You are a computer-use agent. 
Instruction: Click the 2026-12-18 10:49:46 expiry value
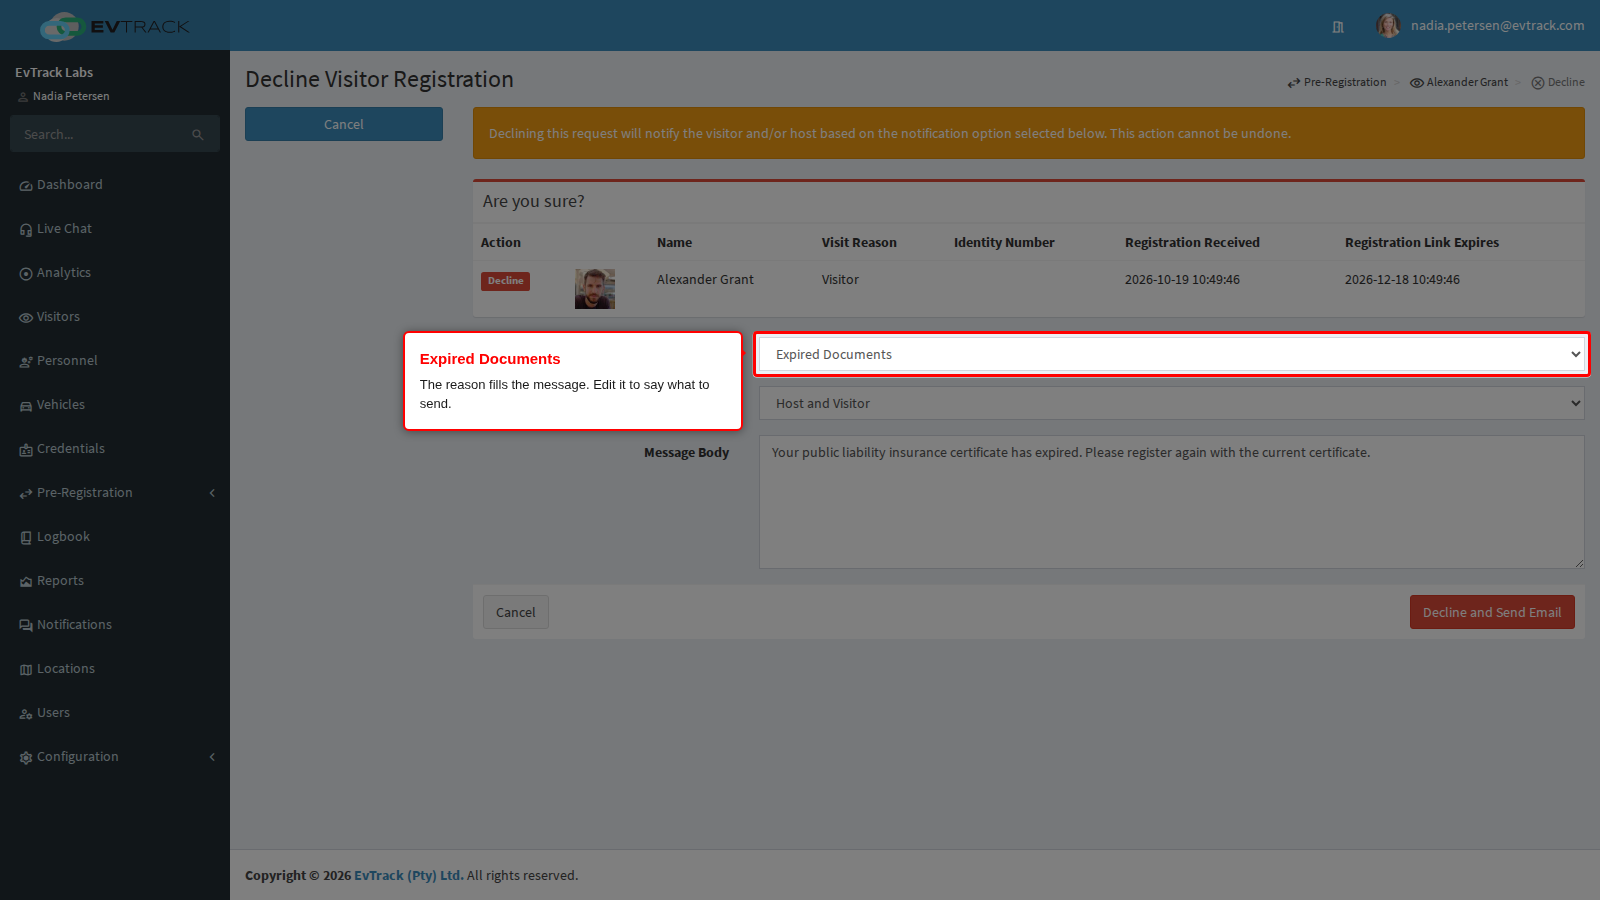(1402, 280)
